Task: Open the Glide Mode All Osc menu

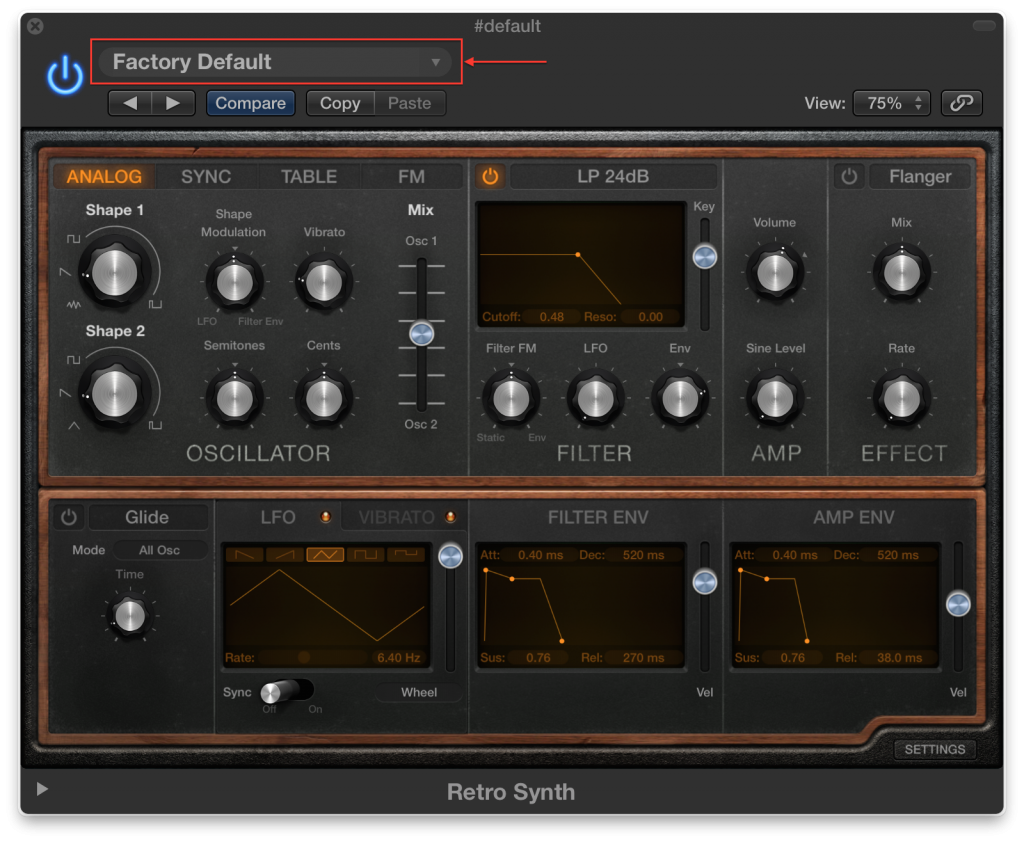Action: point(159,550)
